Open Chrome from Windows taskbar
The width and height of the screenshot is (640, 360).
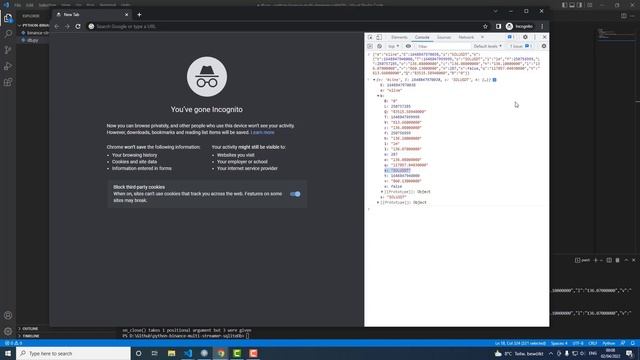[x=221, y=353]
